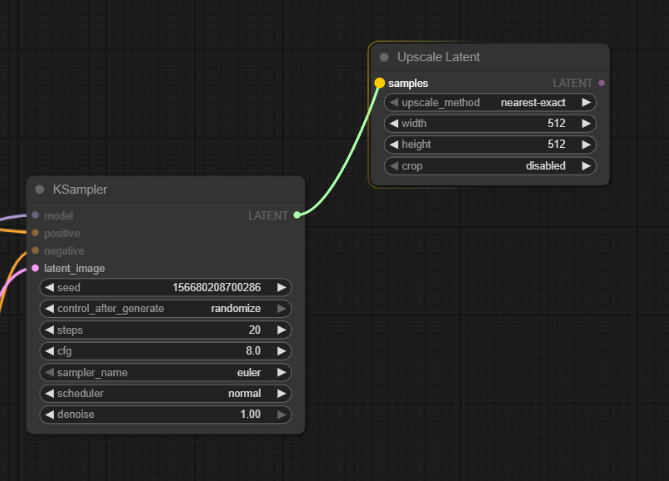Viewport: 669px width, 481px height.
Task: Click the width value field
Action: (x=490, y=124)
